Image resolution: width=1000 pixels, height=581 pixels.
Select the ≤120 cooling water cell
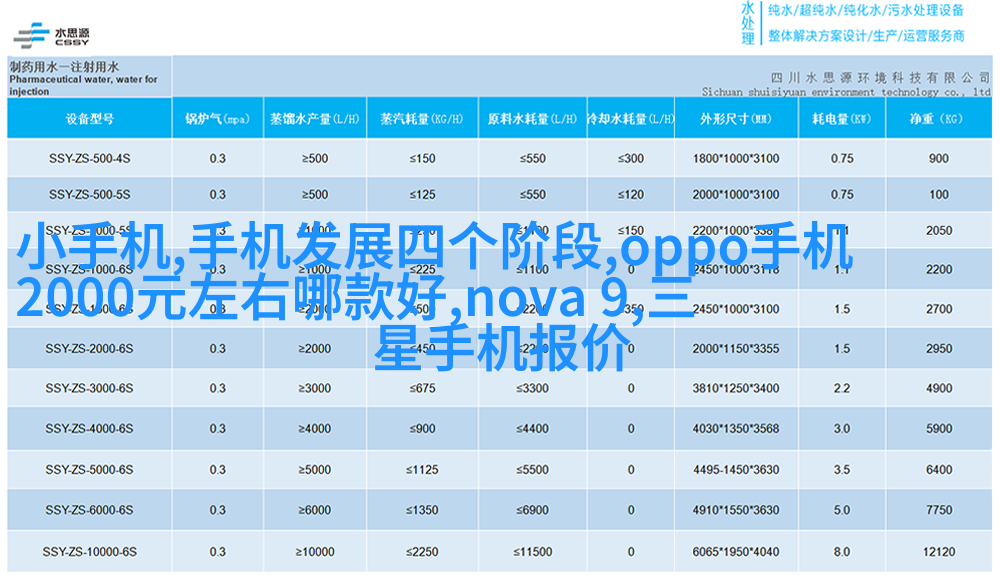coord(631,195)
